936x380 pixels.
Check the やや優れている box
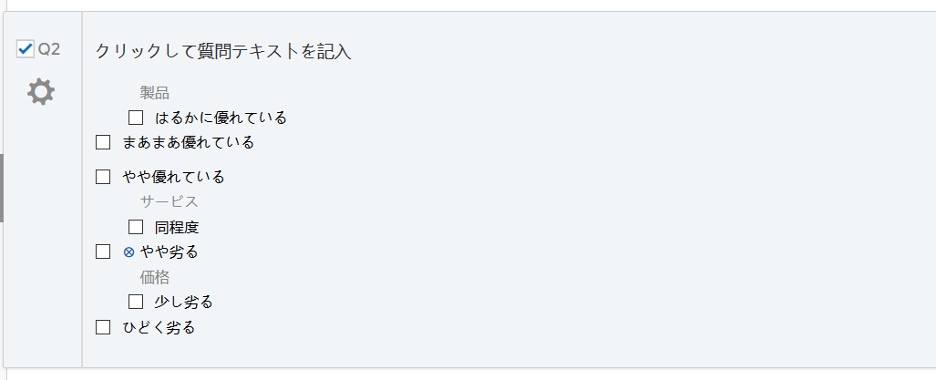click(x=103, y=177)
